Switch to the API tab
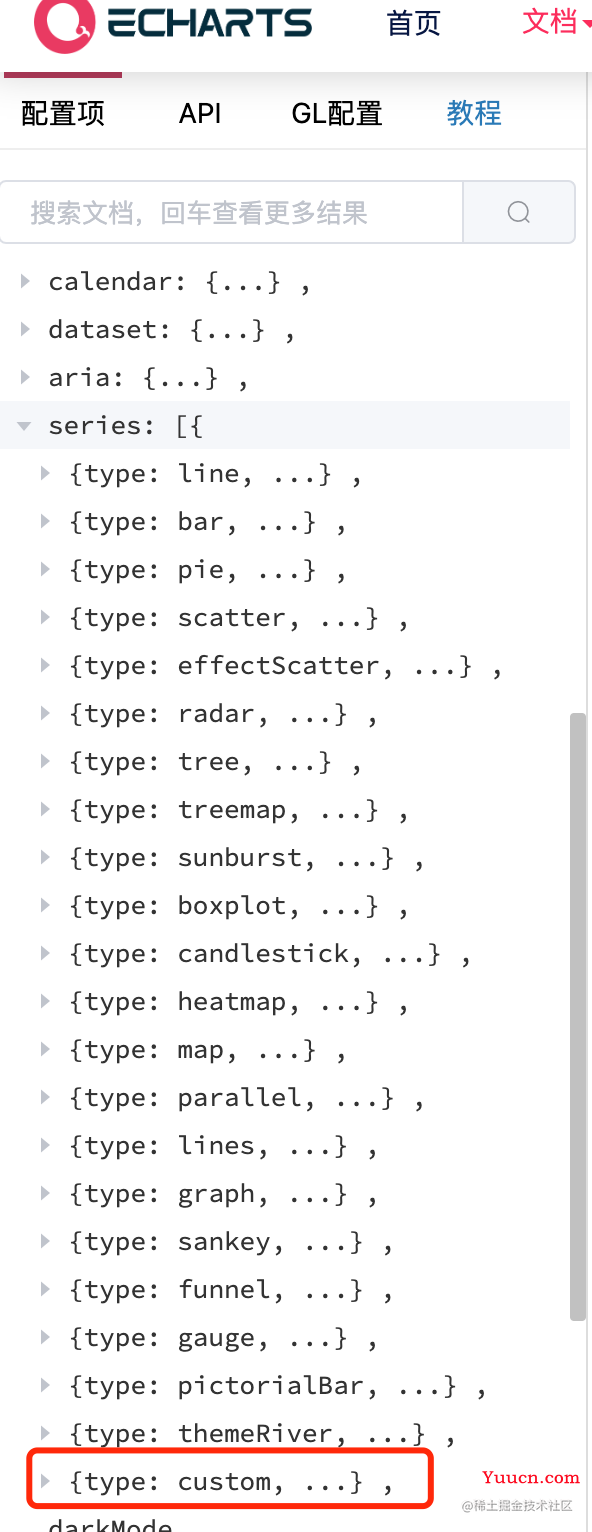592x1532 pixels. coord(200,114)
